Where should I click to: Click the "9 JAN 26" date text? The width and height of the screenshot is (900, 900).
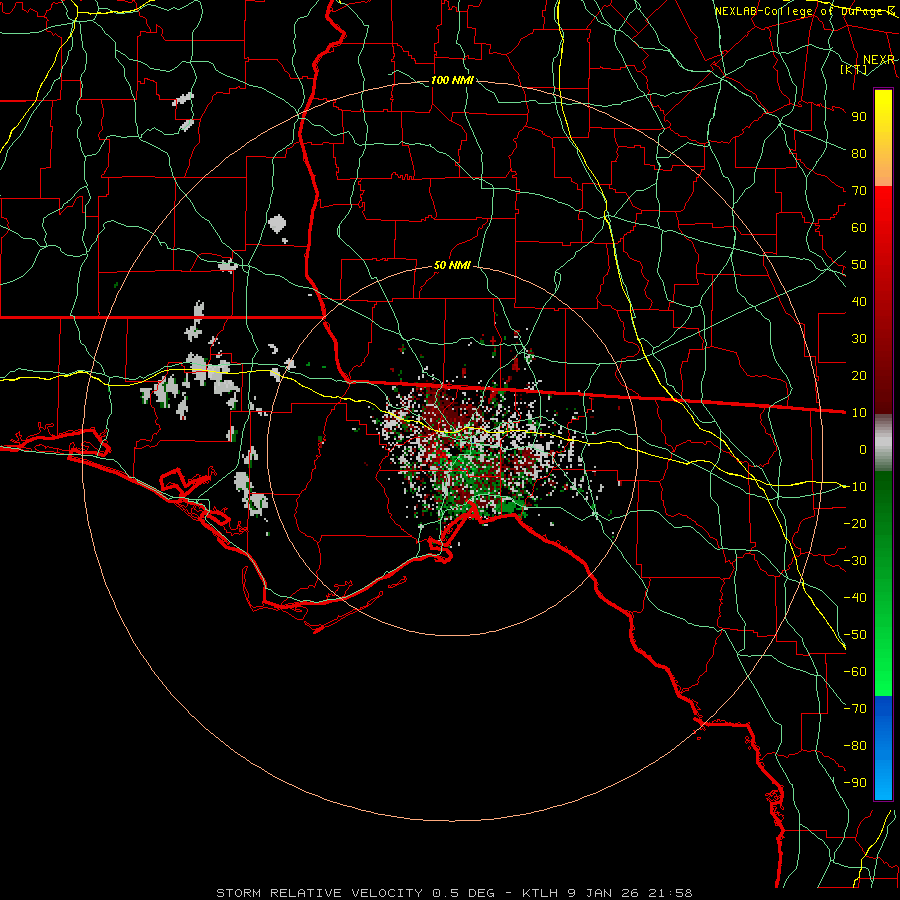click(602, 893)
